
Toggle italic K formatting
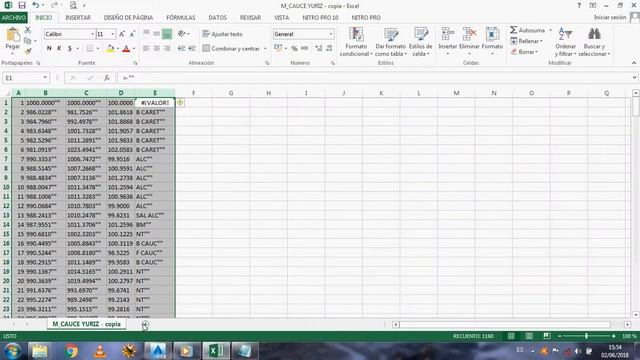[x=59, y=49]
